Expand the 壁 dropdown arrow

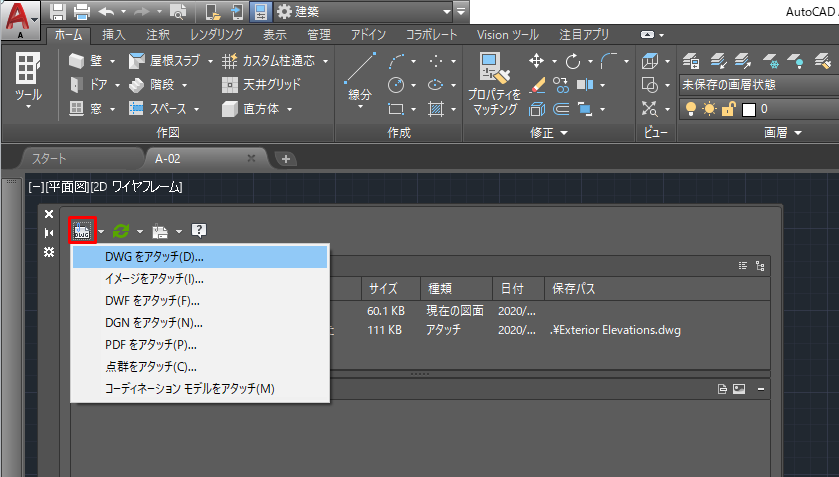point(112,62)
